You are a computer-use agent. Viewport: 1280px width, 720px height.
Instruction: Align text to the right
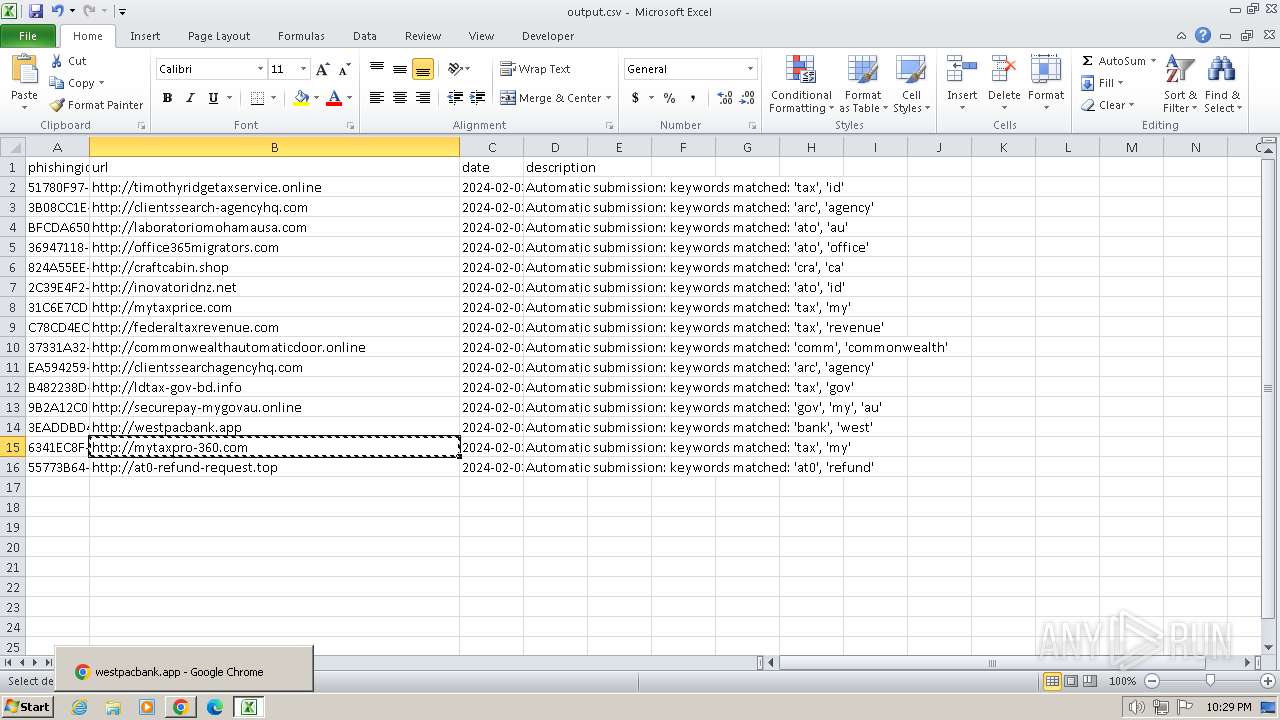click(x=423, y=97)
